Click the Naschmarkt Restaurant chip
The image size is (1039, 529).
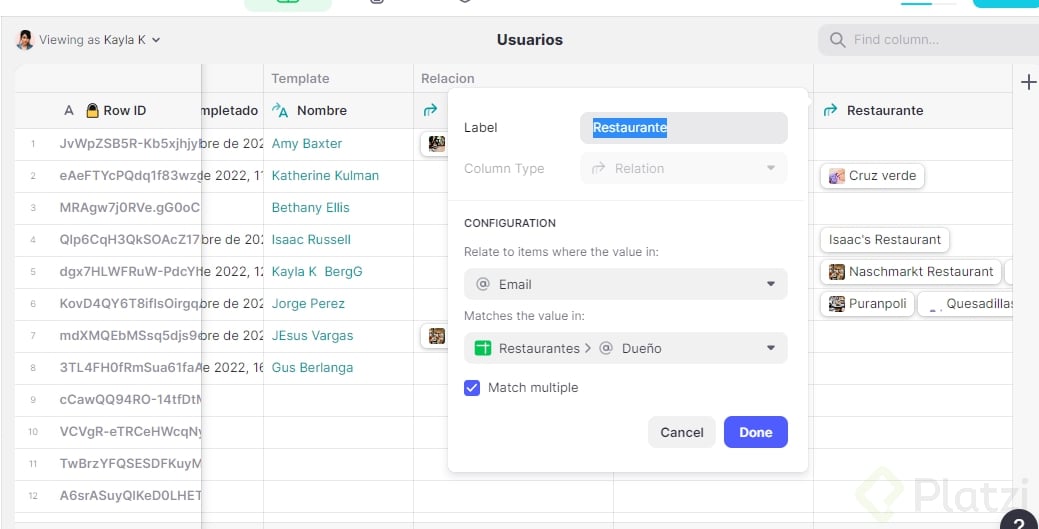(x=910, y=272)
